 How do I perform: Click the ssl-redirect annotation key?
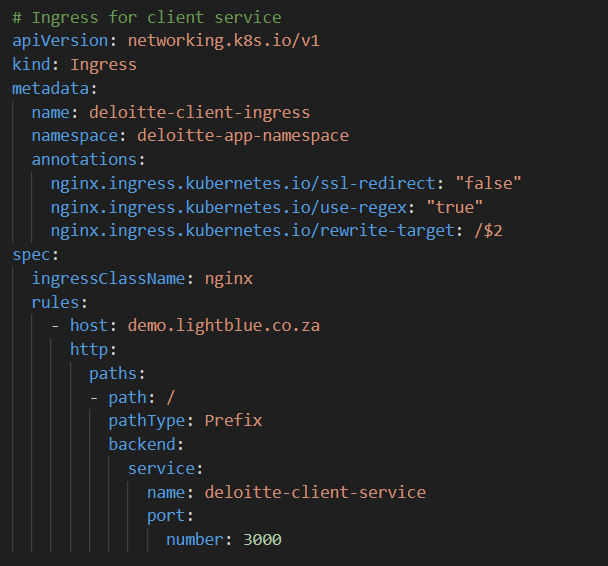point(243,184)
